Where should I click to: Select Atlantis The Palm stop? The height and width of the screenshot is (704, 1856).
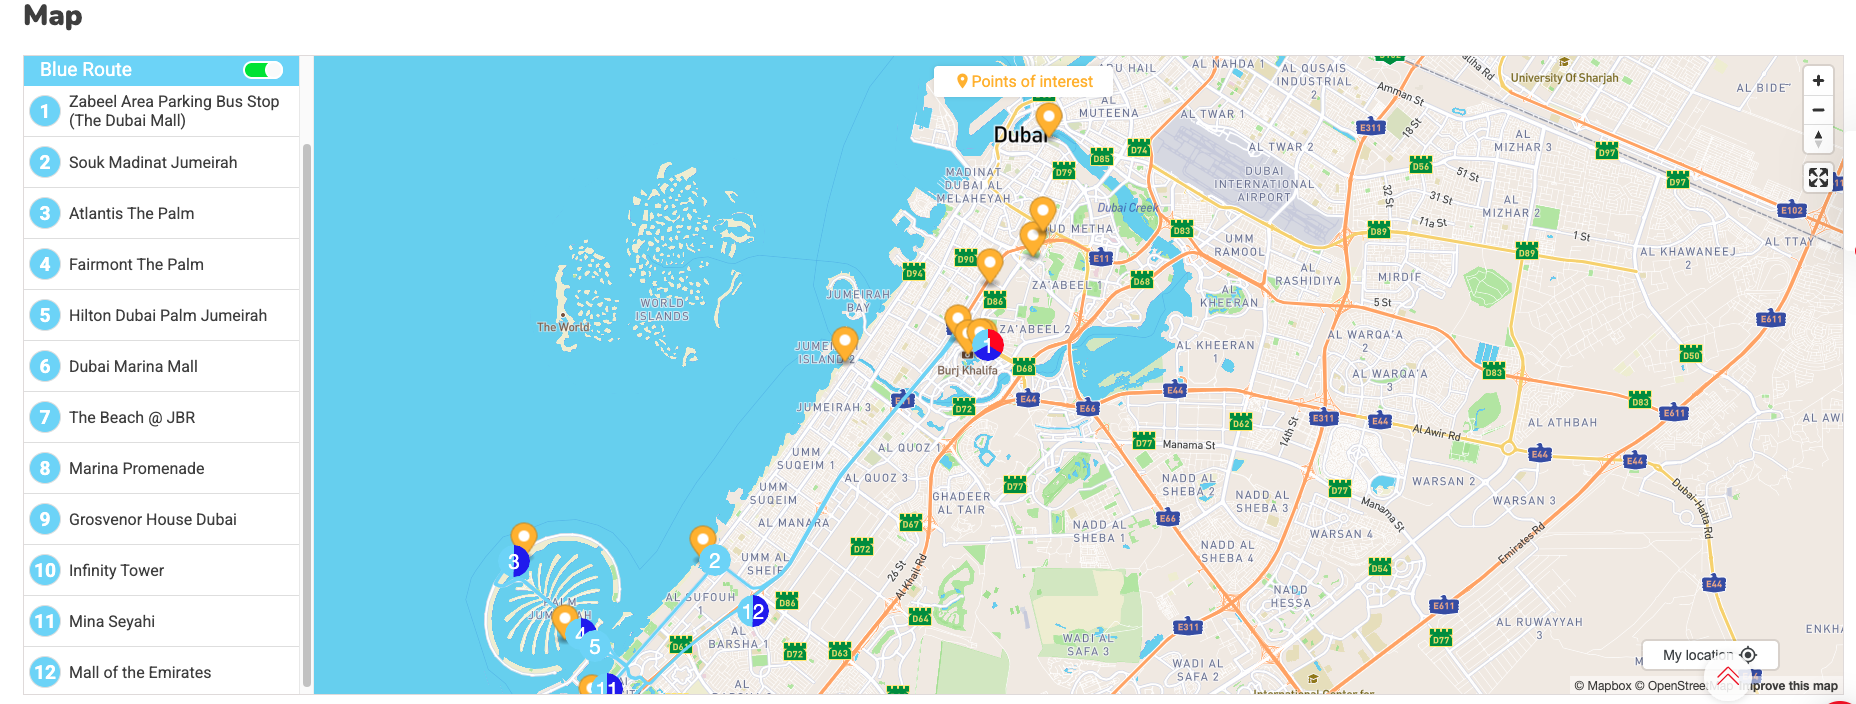pyautogui.click(x=162, y=213)
